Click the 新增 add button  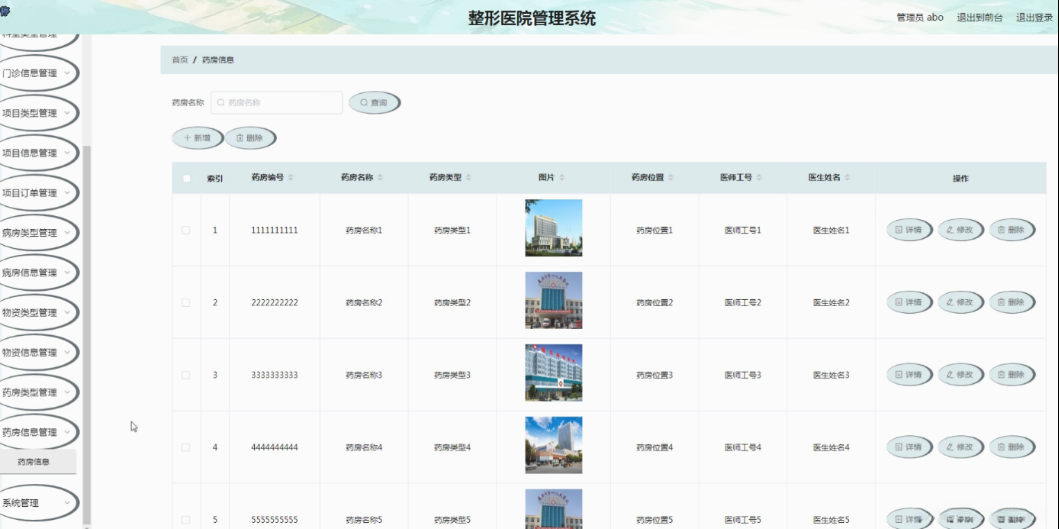(x=197, y=138)
